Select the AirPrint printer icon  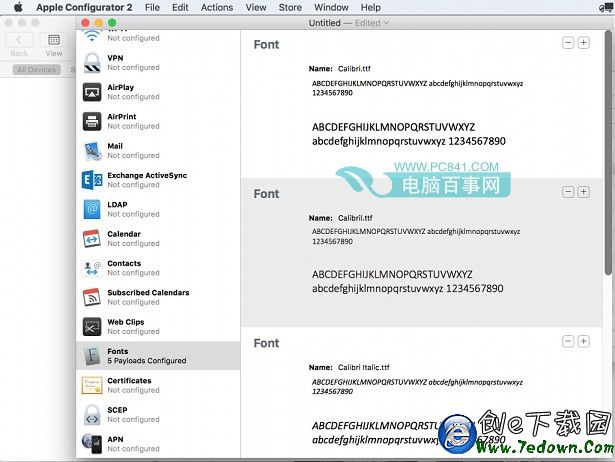[92, 121]
